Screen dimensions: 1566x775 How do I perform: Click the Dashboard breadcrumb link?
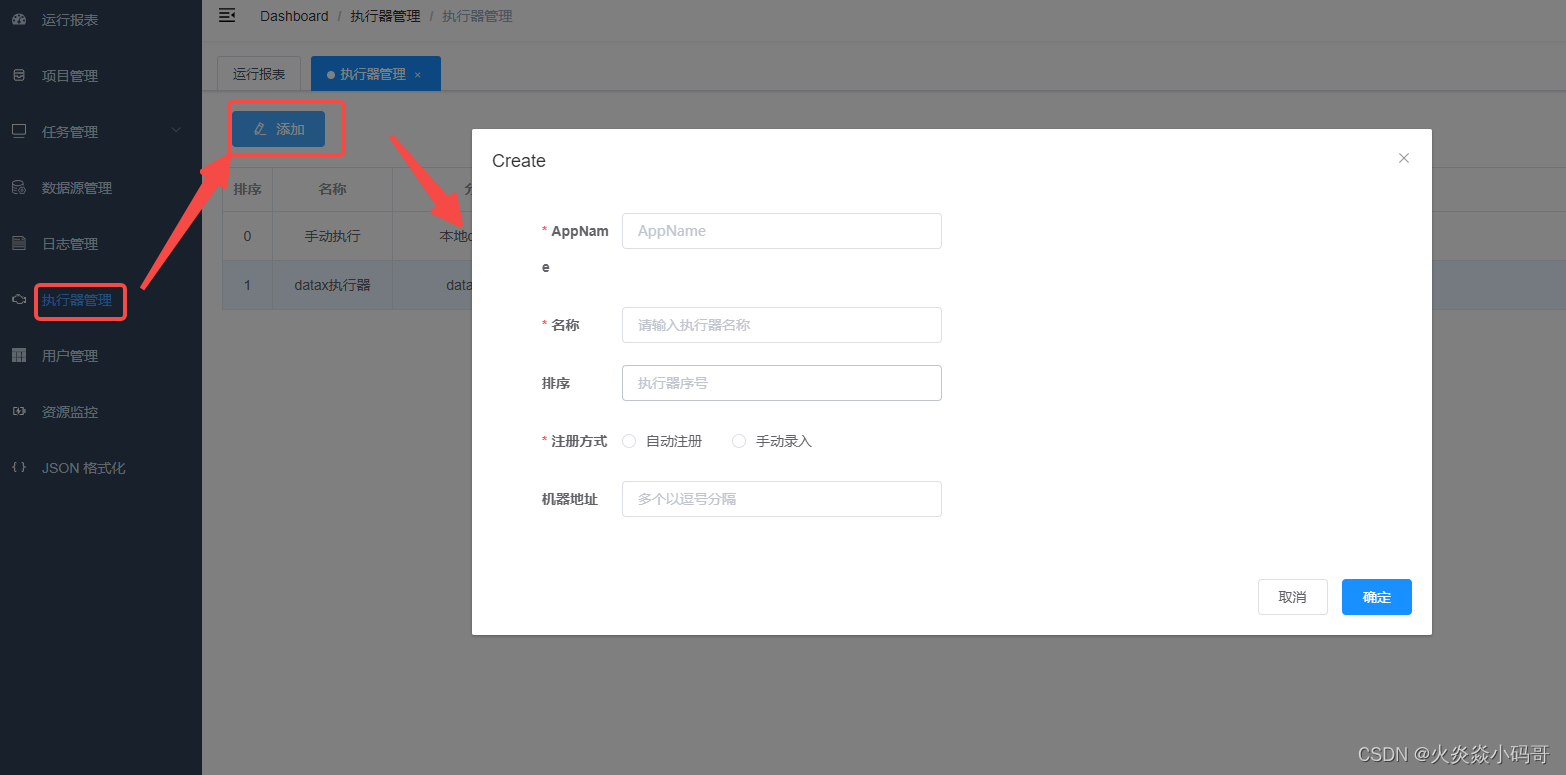294,16
